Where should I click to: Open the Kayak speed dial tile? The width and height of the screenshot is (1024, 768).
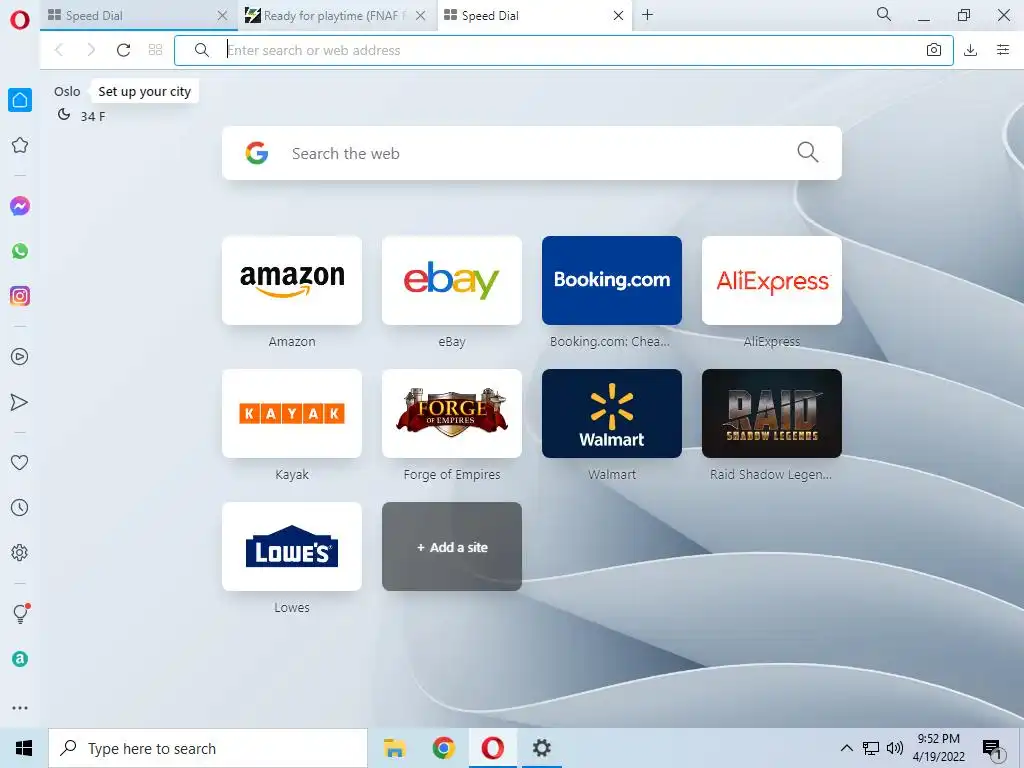click(292, 413)
